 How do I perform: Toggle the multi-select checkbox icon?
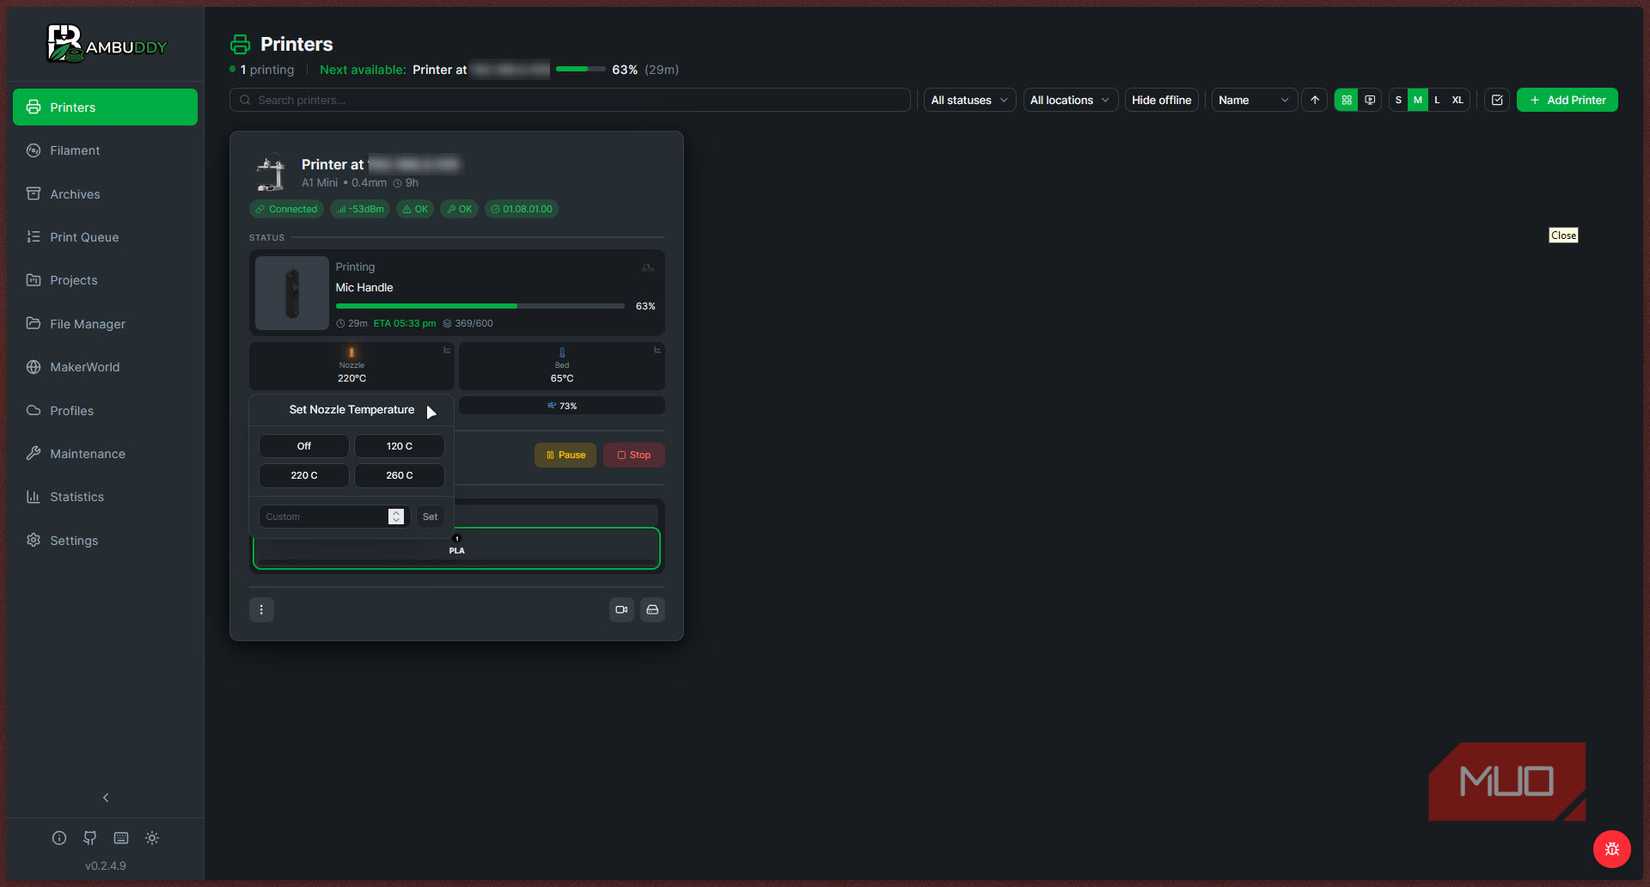click(x=1497, y=100)
